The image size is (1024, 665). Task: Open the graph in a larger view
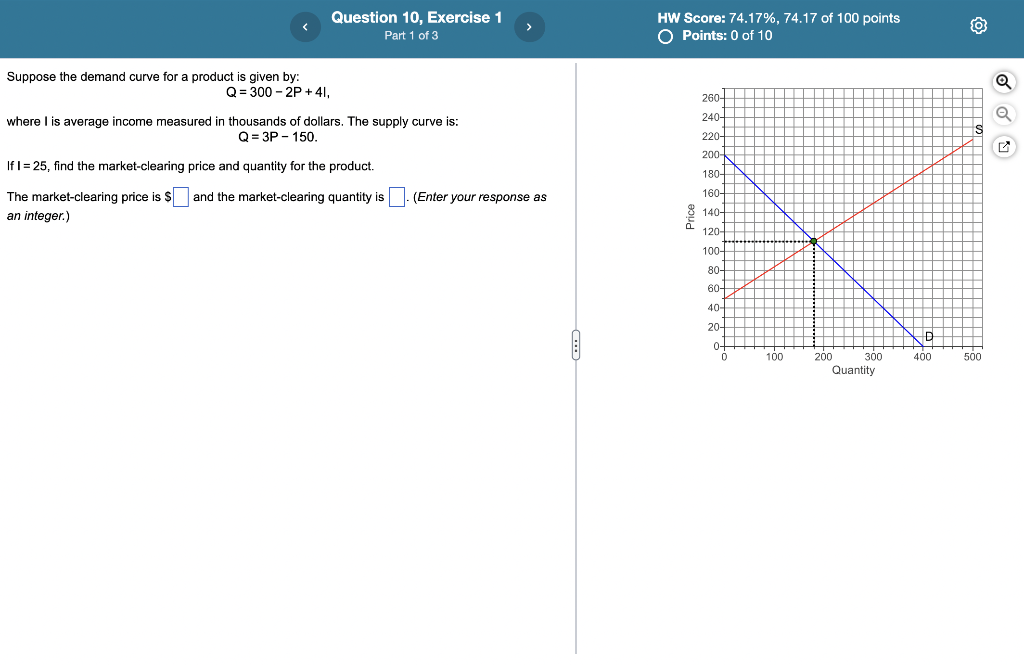[1003, 145]
